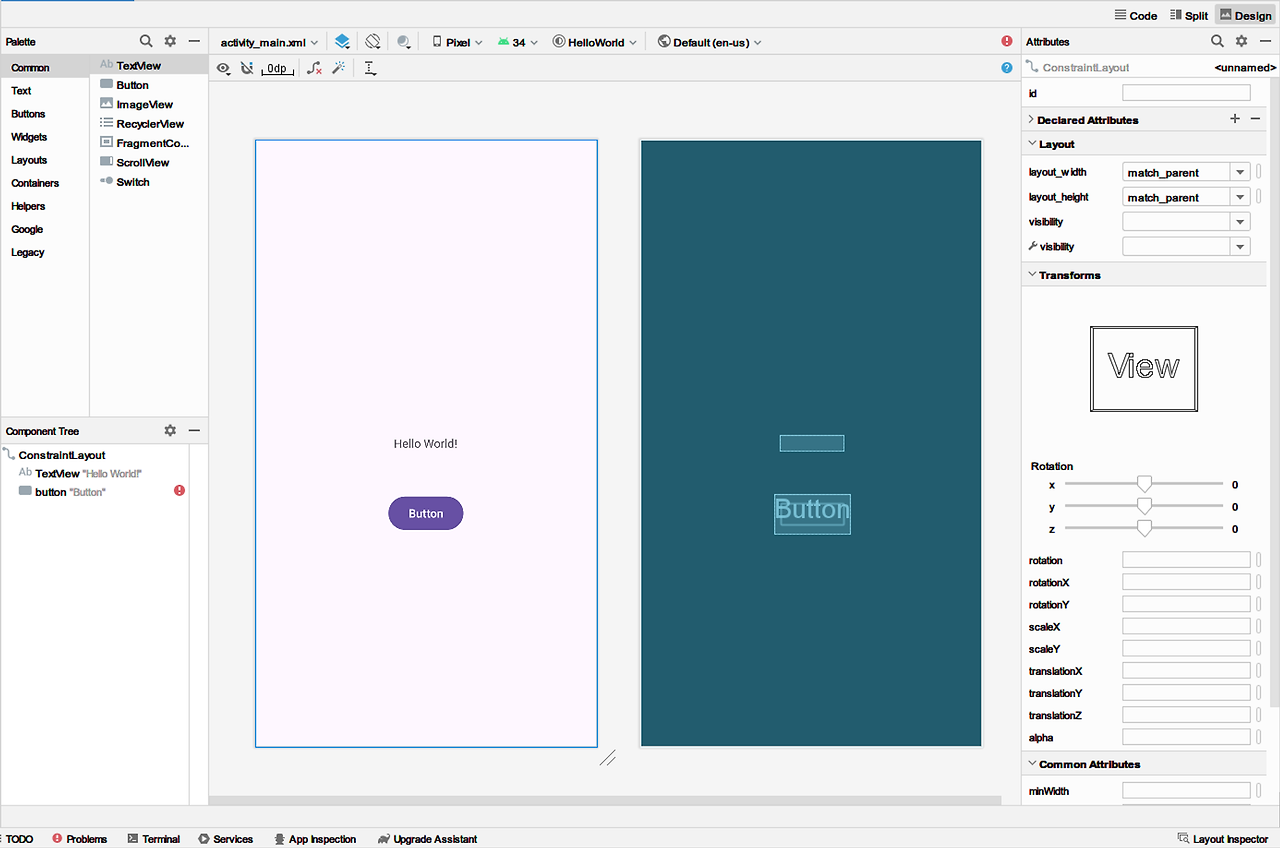
Task: Select Buttons palette category
Action: [x=44, y=114]
